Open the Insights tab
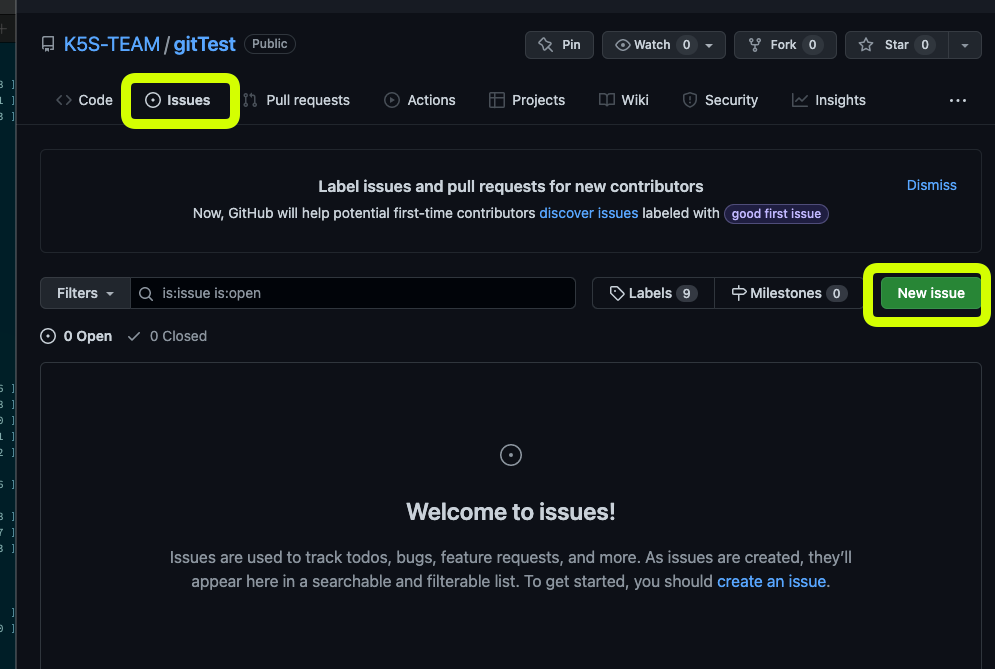Screen dimensions: 995x669 click(x=829, y=100)
